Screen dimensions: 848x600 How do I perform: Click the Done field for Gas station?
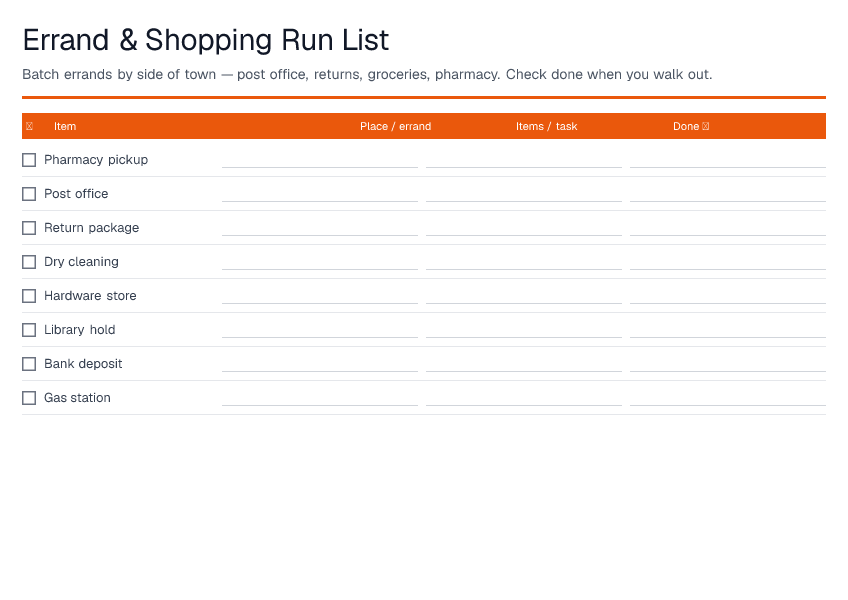(727, 399)
